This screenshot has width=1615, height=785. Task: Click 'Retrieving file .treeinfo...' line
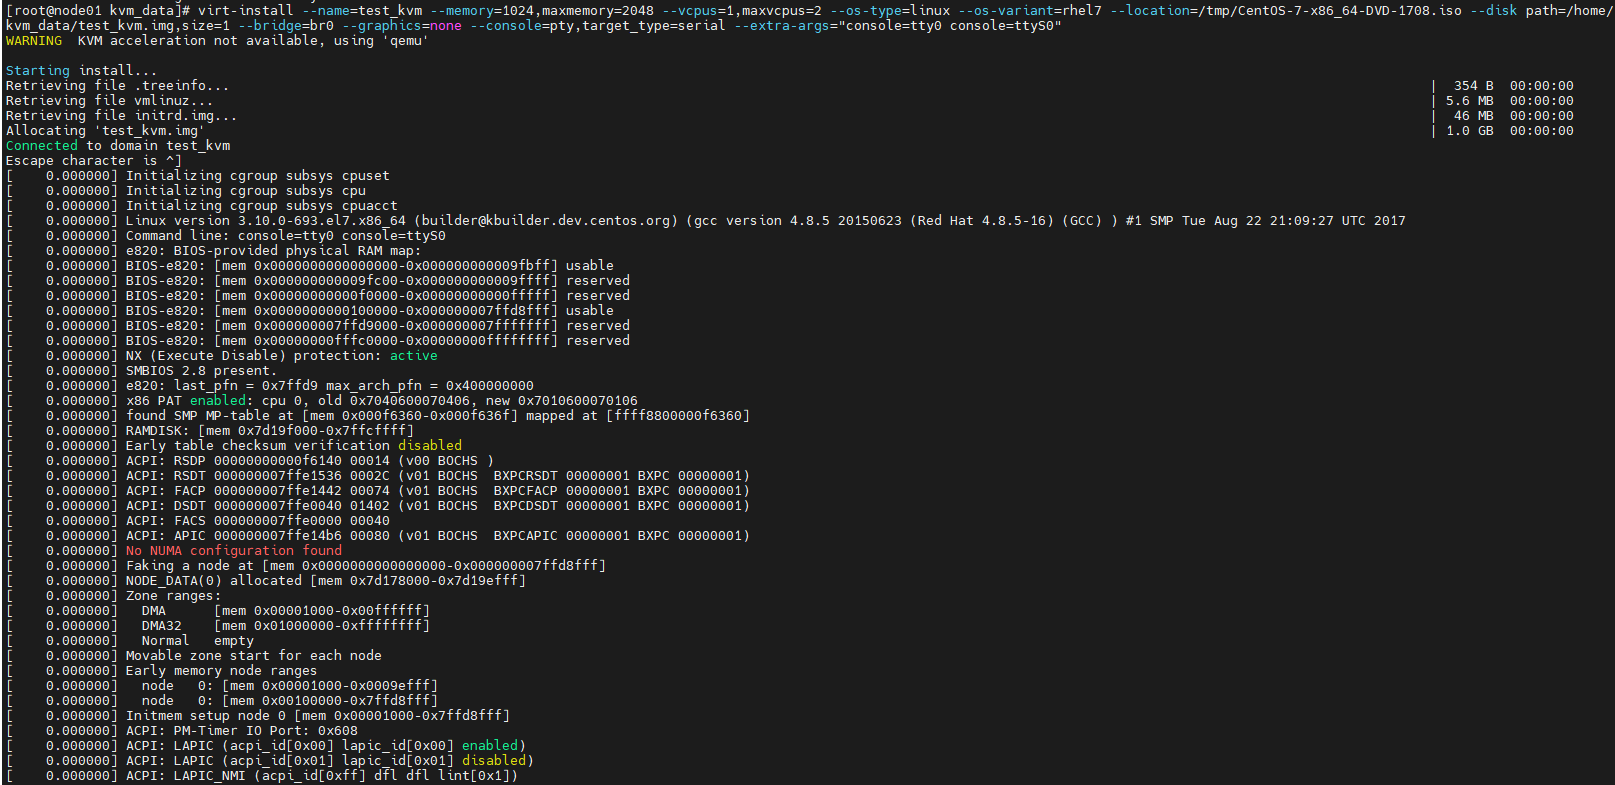coord(117,85)
